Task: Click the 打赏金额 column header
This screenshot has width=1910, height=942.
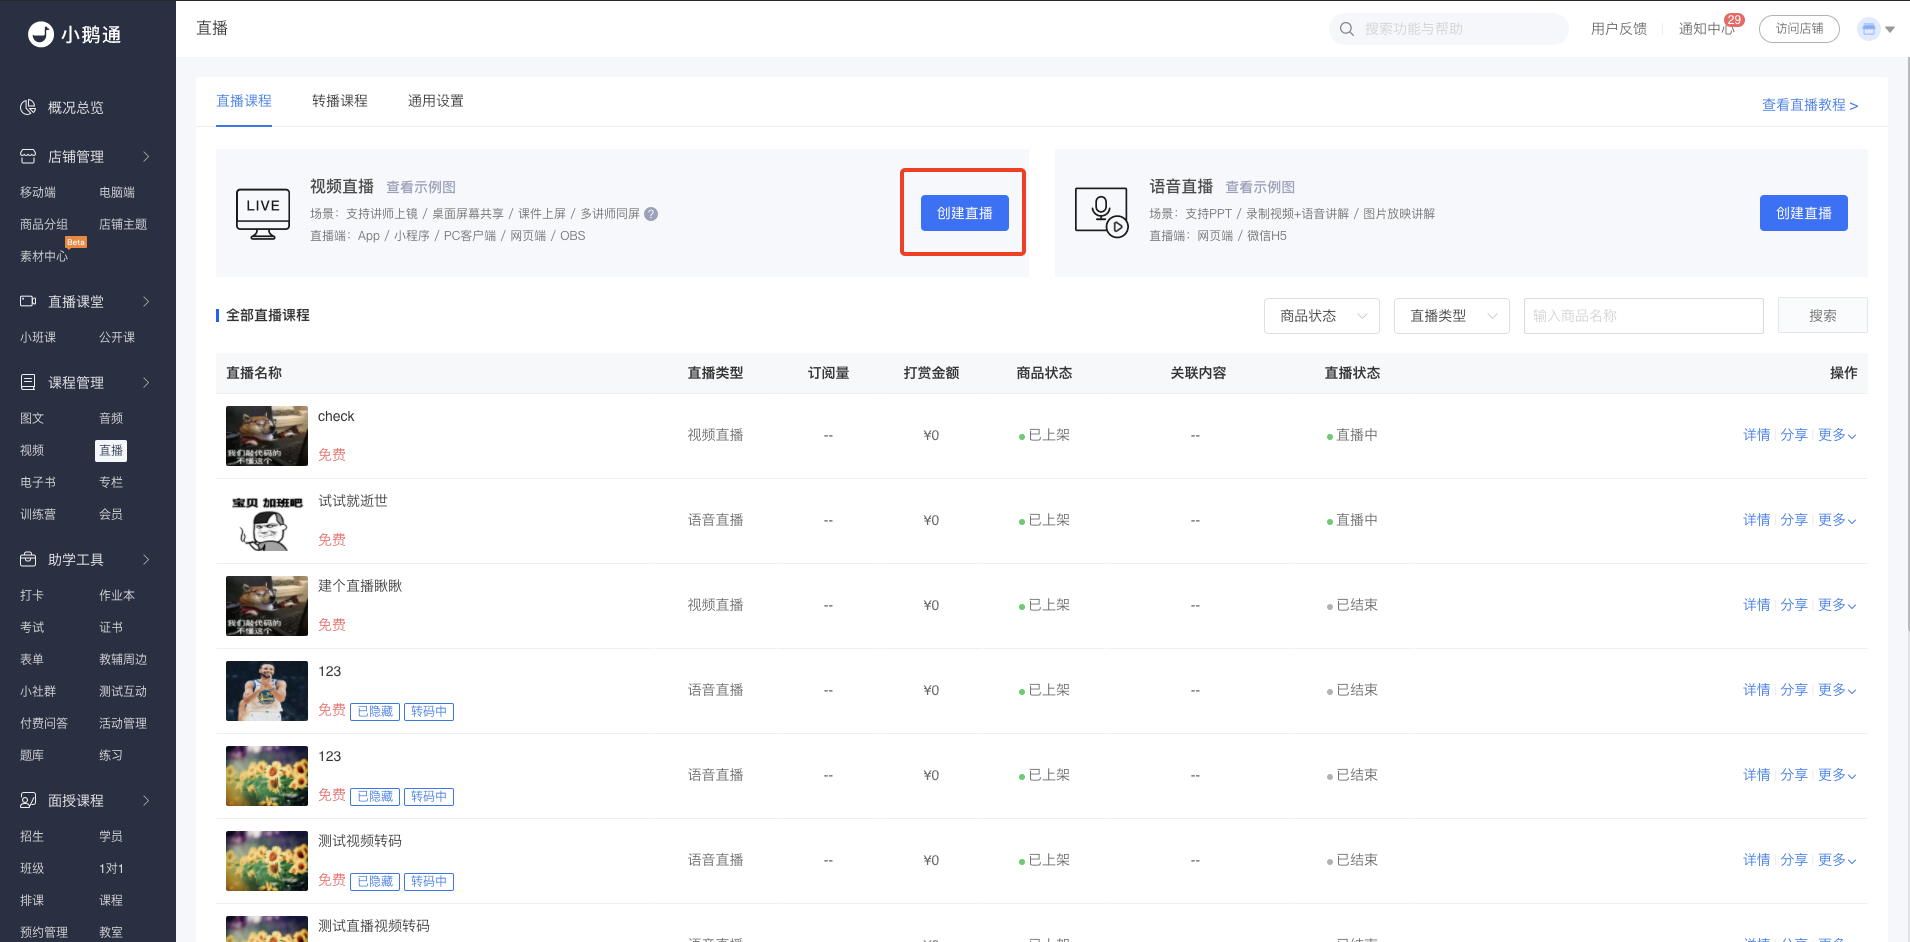Action: click(x=931, y=373)
